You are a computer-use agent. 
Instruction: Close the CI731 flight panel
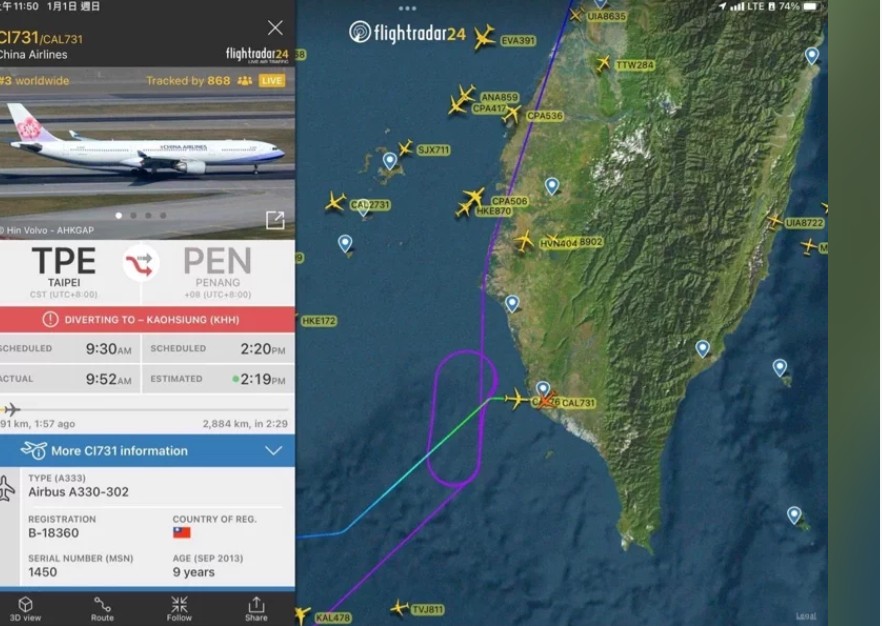coord(275,28)
